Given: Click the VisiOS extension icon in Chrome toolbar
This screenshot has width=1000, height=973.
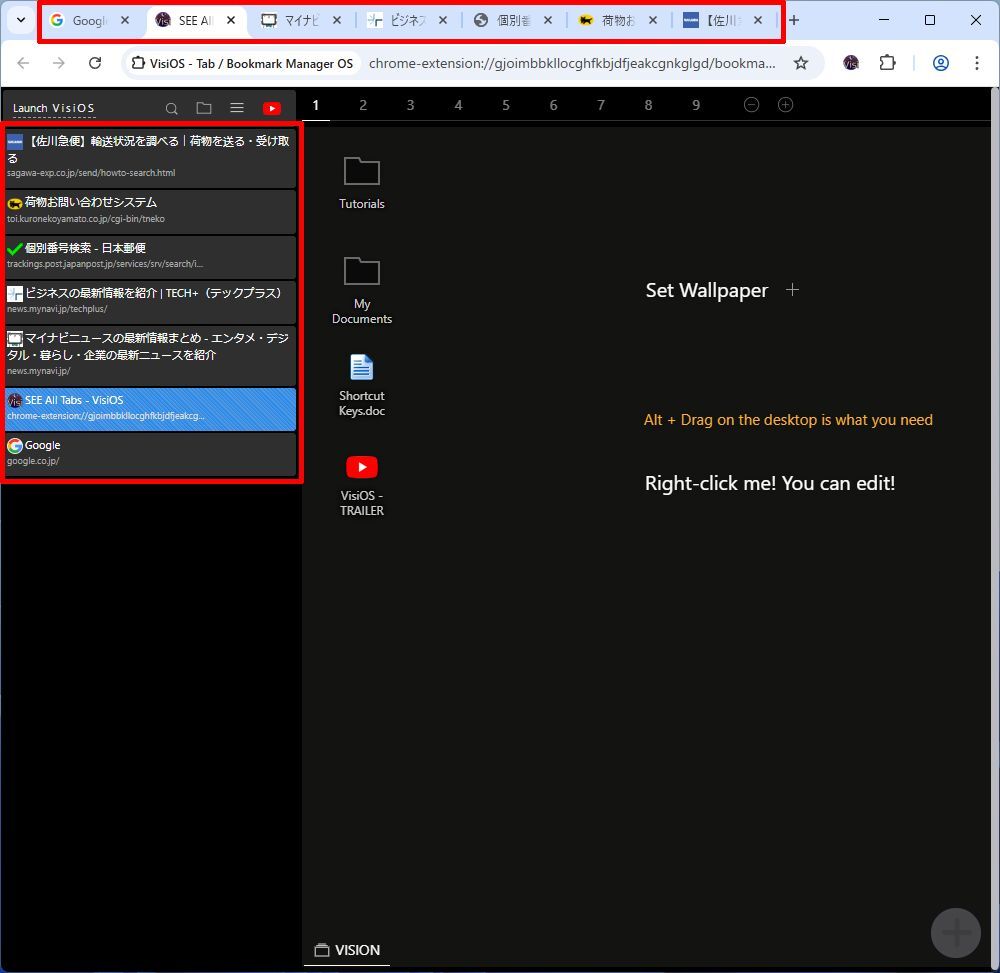Looking at the screenshot, I should click(851, 62).
